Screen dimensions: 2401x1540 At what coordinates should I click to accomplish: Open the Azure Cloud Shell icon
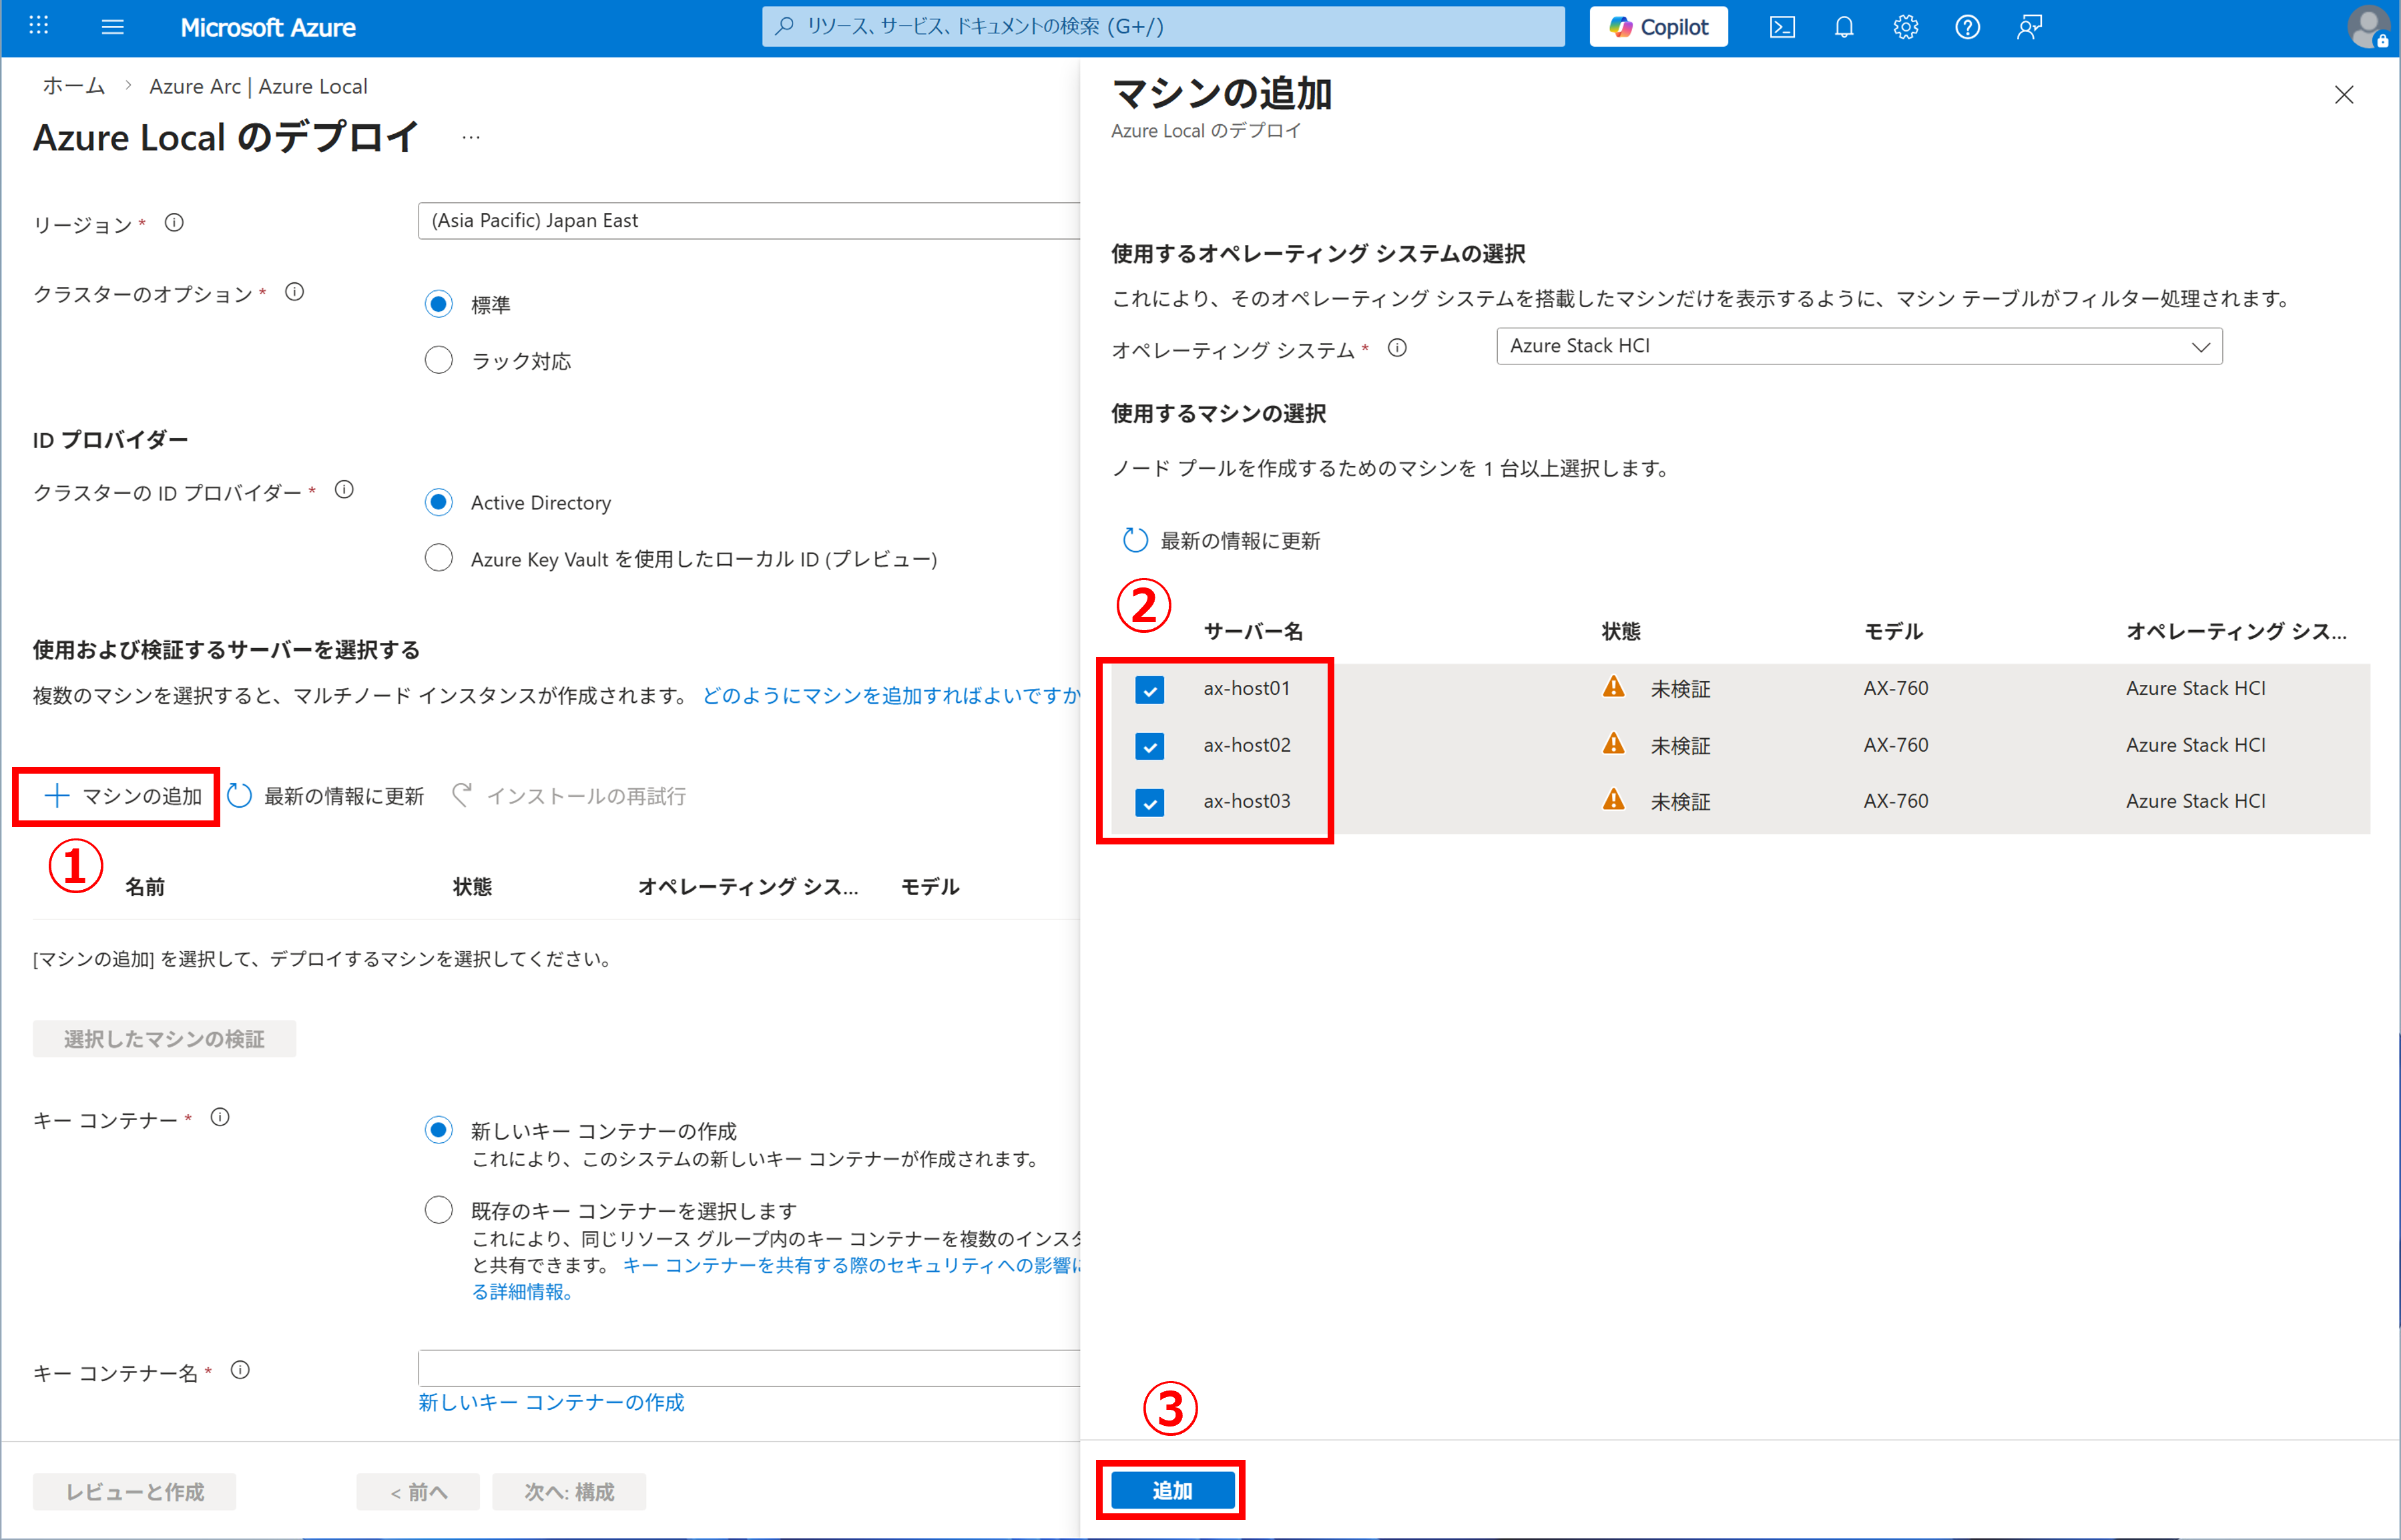[1782, 27]
